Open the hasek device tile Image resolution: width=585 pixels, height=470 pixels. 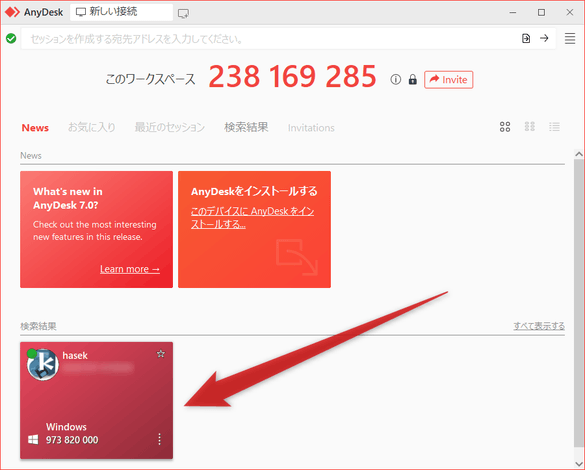click(96, 400)
